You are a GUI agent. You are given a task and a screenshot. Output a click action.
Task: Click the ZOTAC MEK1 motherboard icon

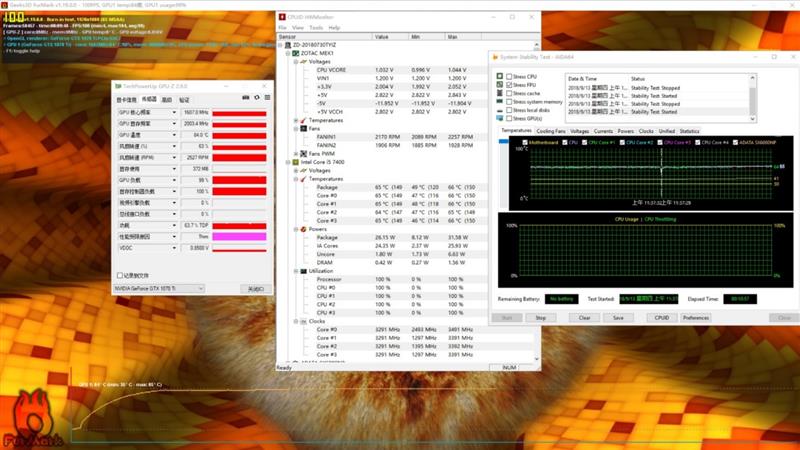pyautogui.click(x=295, y=53)
